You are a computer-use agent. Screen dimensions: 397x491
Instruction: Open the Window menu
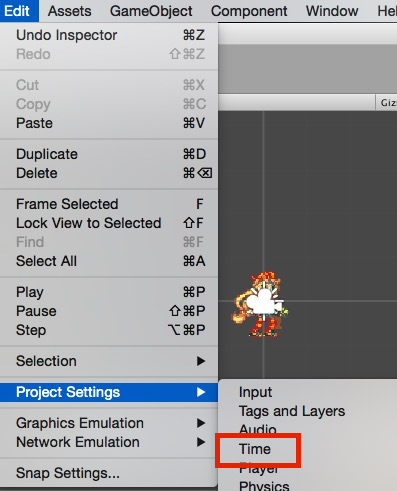point(332,11)
